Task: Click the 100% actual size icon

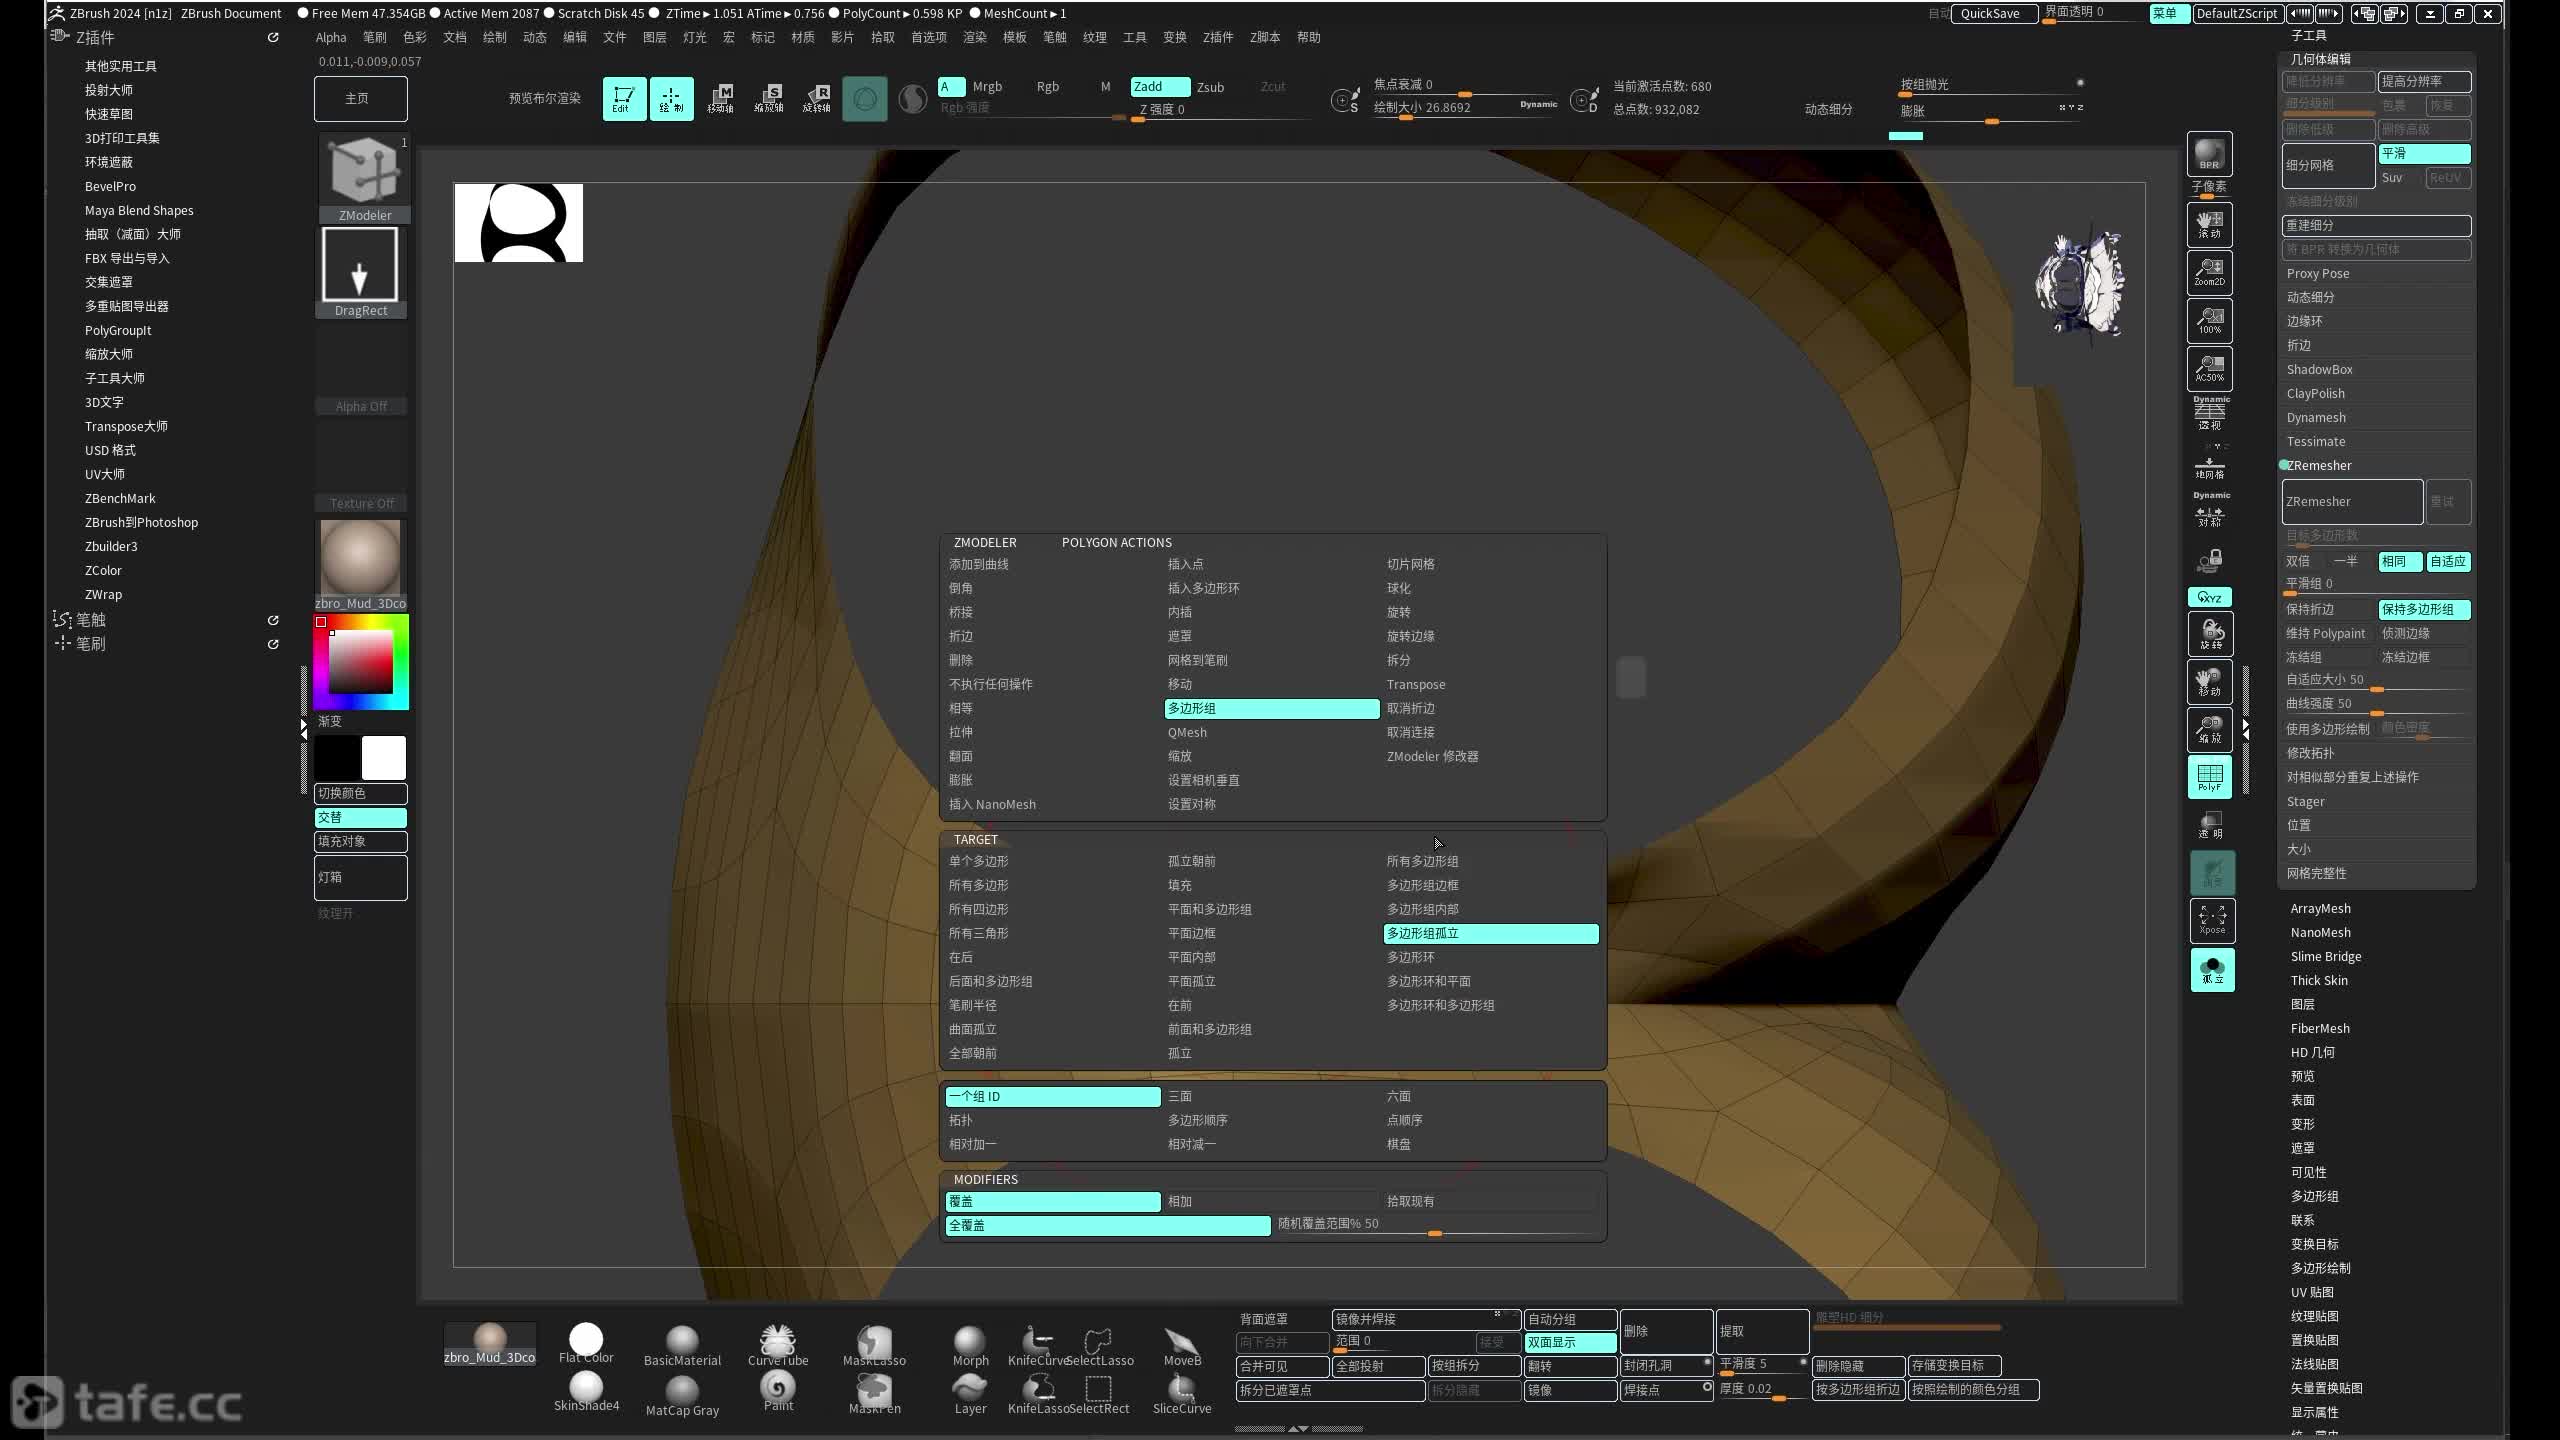Action: pyautogui.click(x=2209, y=321)
